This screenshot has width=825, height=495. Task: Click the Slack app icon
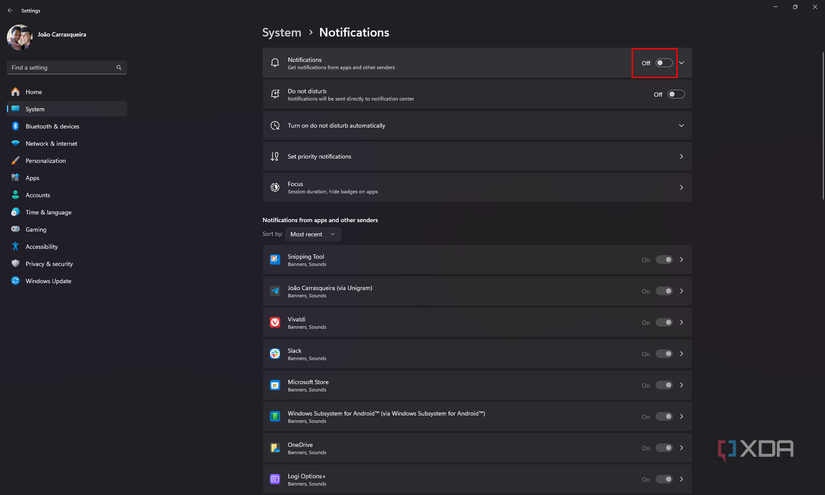275,353
